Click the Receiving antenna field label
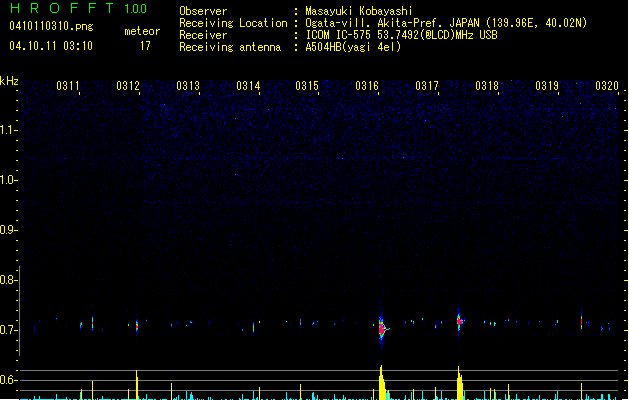This screenshot has height=400, width=629. coord(230,47)
